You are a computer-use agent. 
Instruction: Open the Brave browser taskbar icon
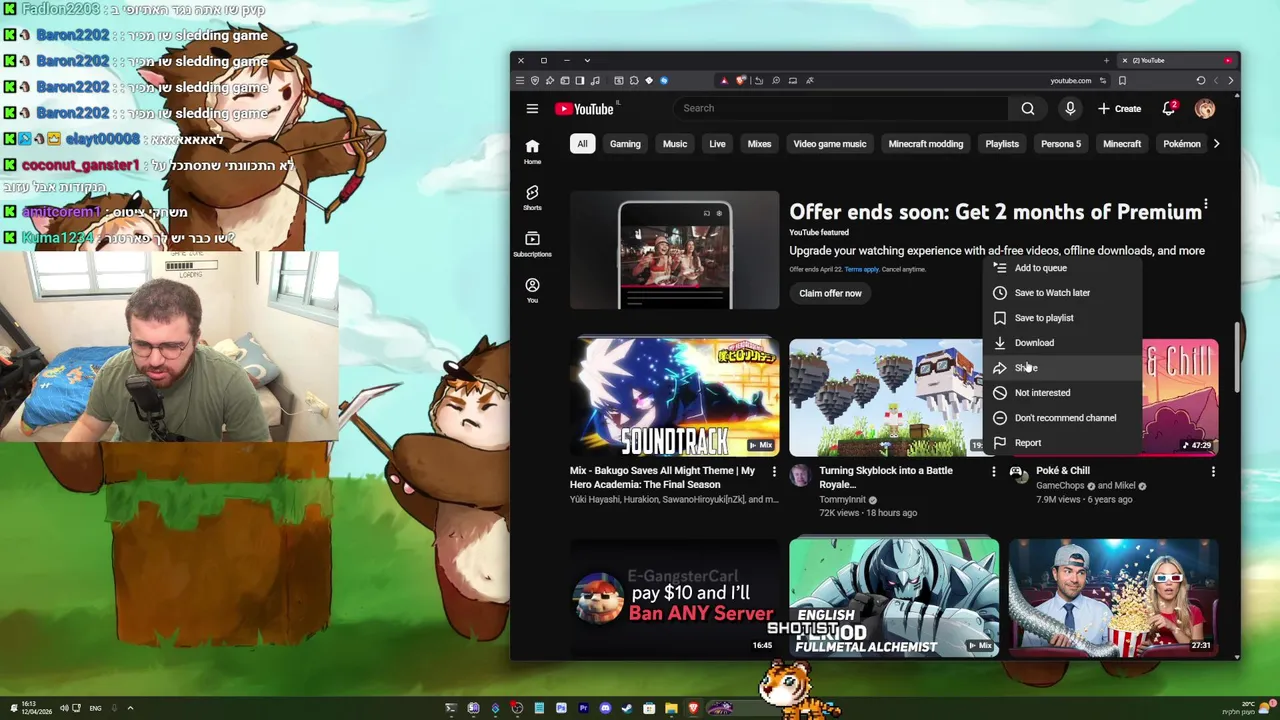(693, 708)
